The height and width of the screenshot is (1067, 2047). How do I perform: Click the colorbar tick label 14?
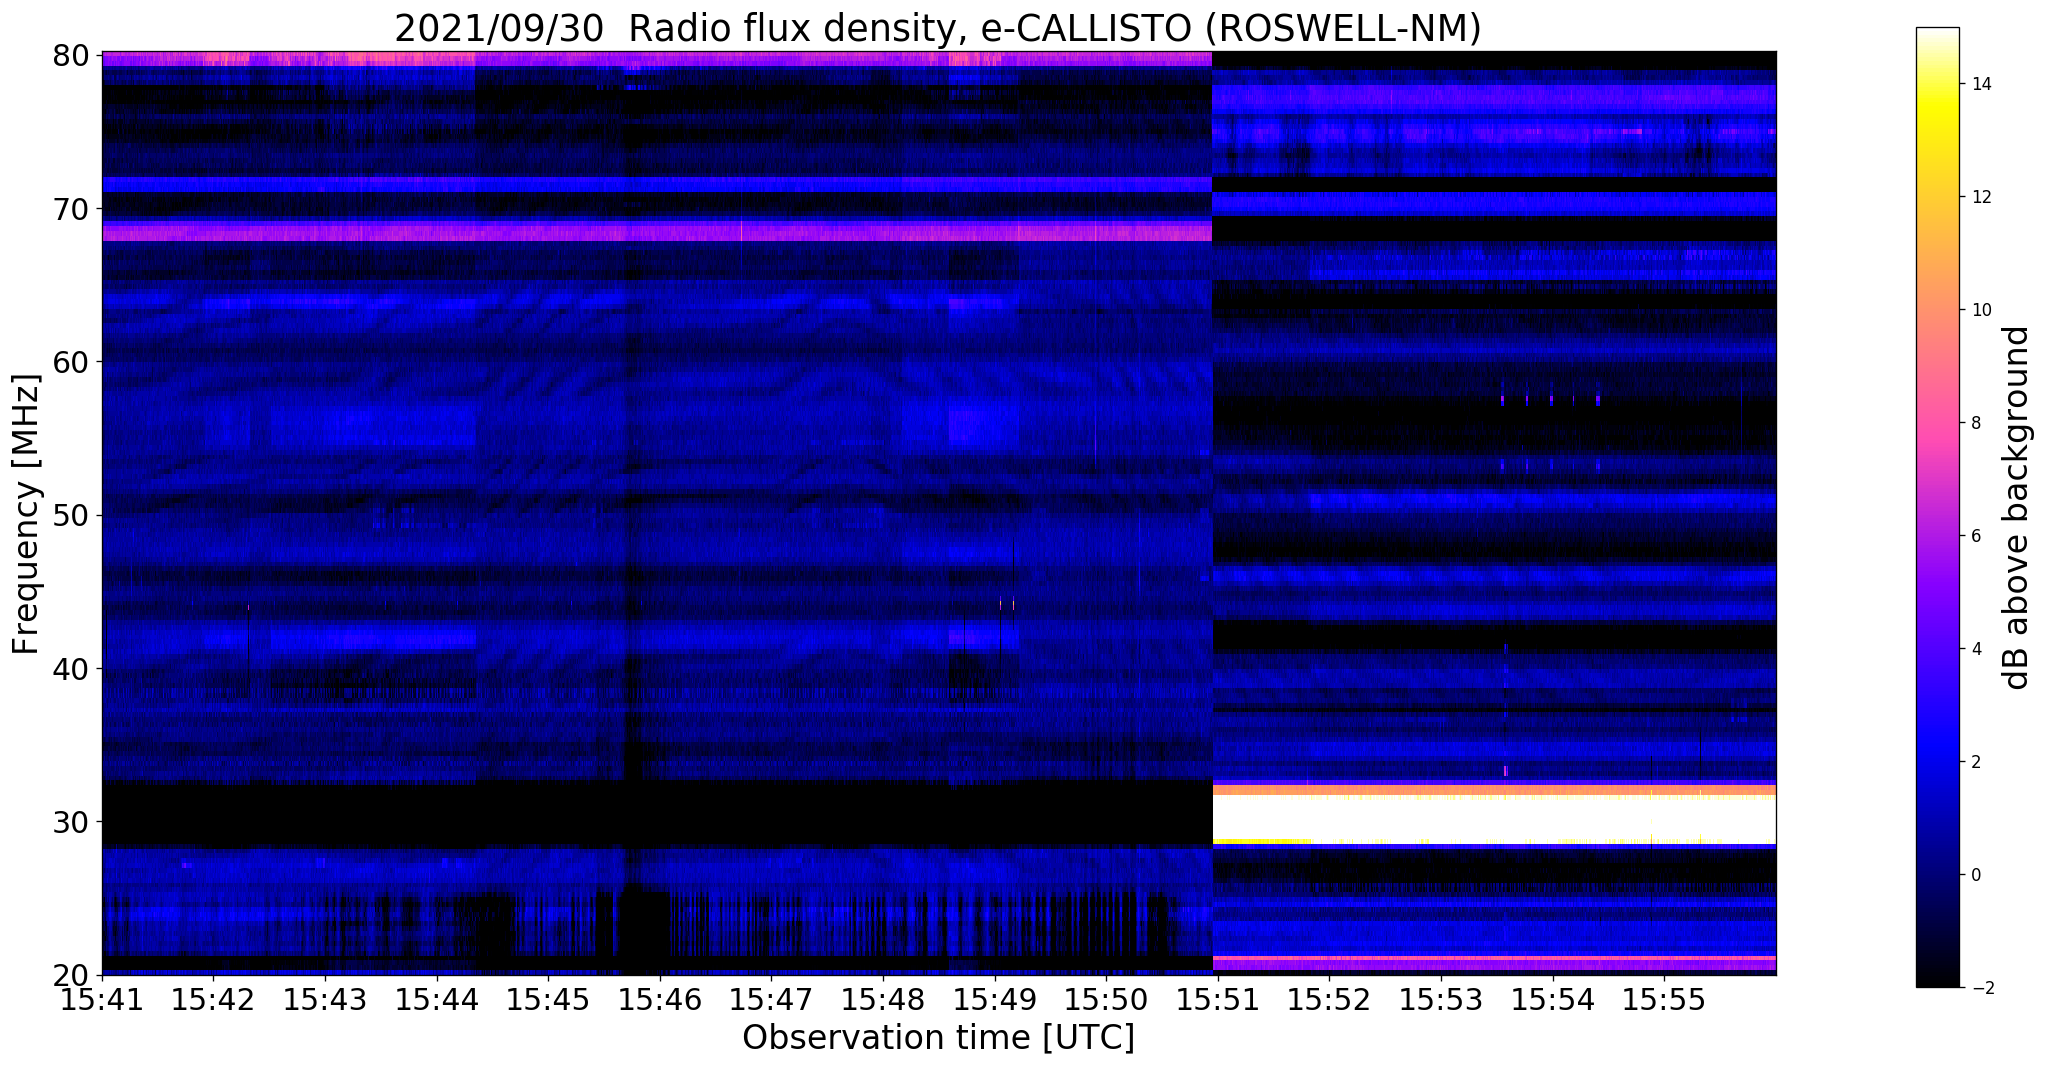point(1979,84)
